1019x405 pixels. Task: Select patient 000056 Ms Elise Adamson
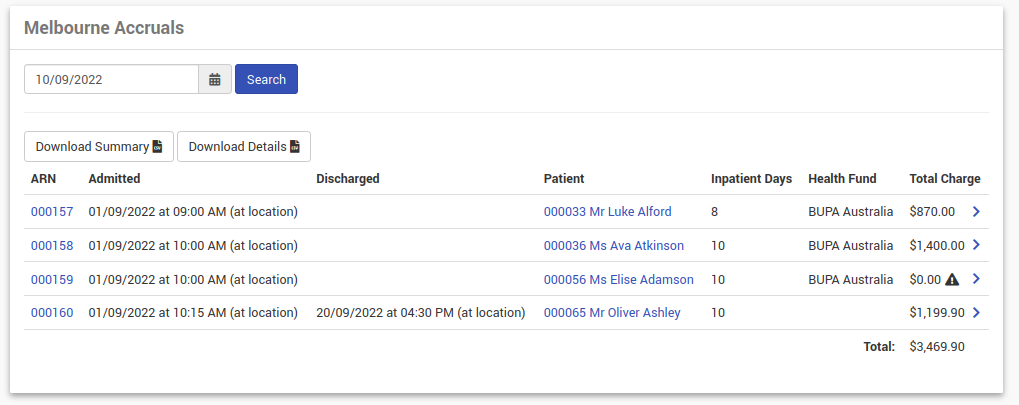[x=618, y=280]
